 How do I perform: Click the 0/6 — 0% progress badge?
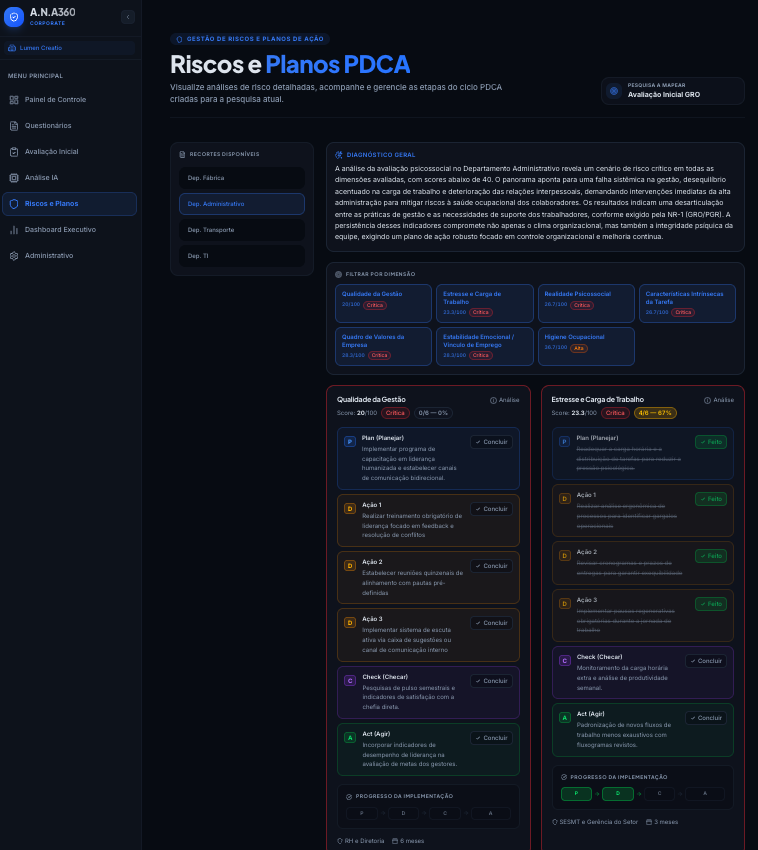(x=433, y=413)
